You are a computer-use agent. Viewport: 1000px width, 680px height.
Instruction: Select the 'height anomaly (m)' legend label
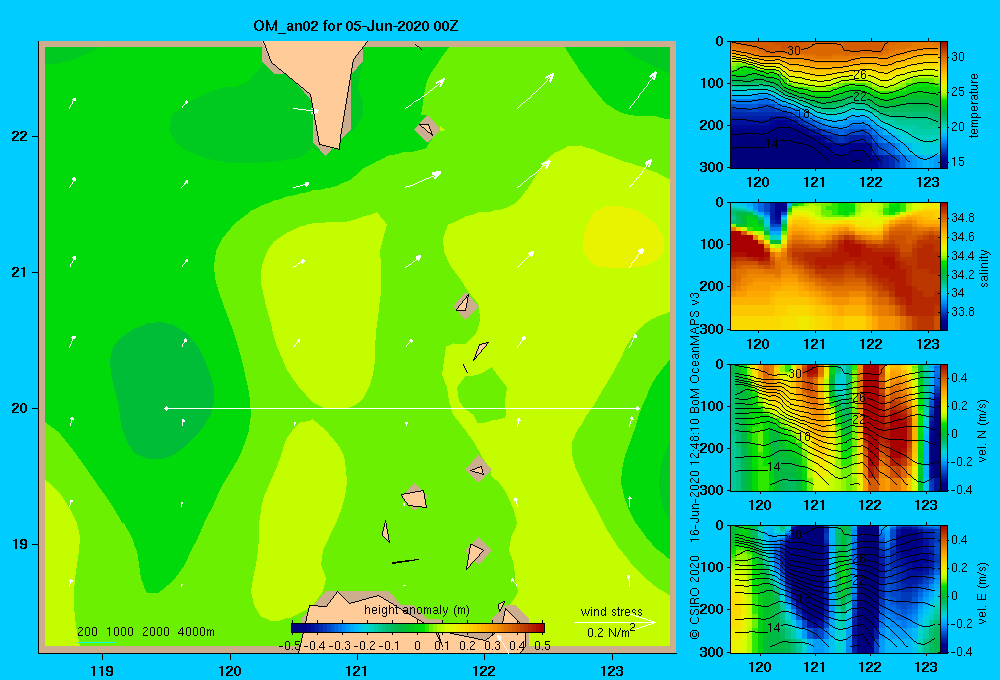point(417,610)
